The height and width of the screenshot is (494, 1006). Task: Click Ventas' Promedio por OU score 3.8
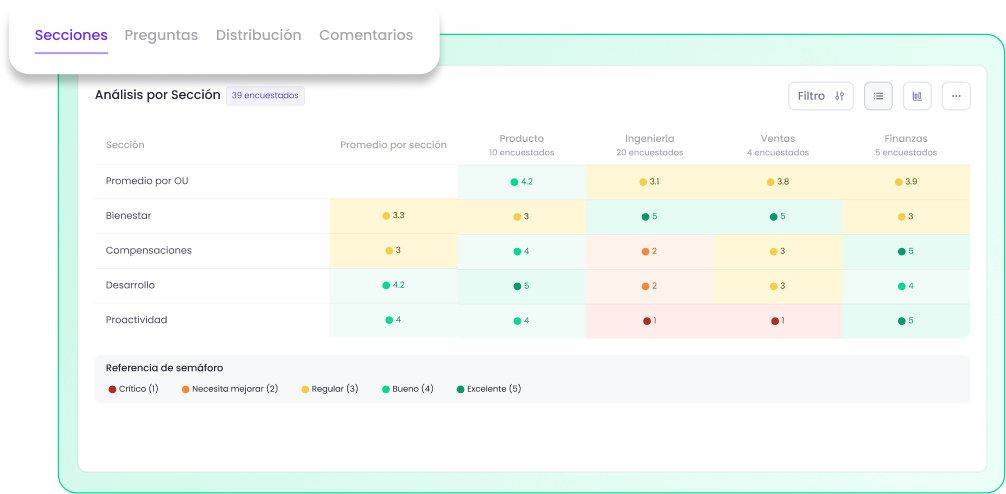(x=778, y=182)
